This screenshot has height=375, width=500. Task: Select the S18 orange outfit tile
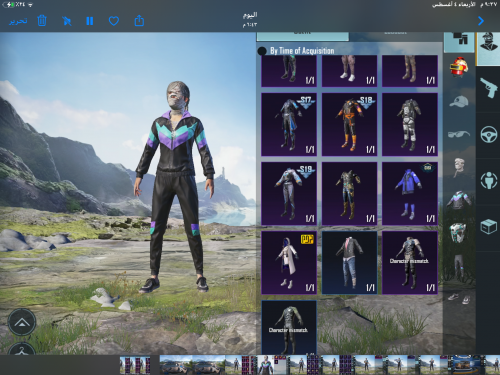349,125
